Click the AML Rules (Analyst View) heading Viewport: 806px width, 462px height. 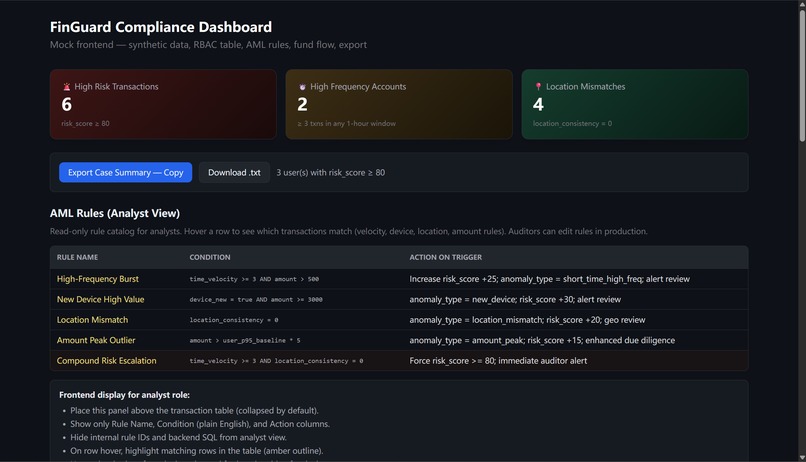(x=115, y=213)
